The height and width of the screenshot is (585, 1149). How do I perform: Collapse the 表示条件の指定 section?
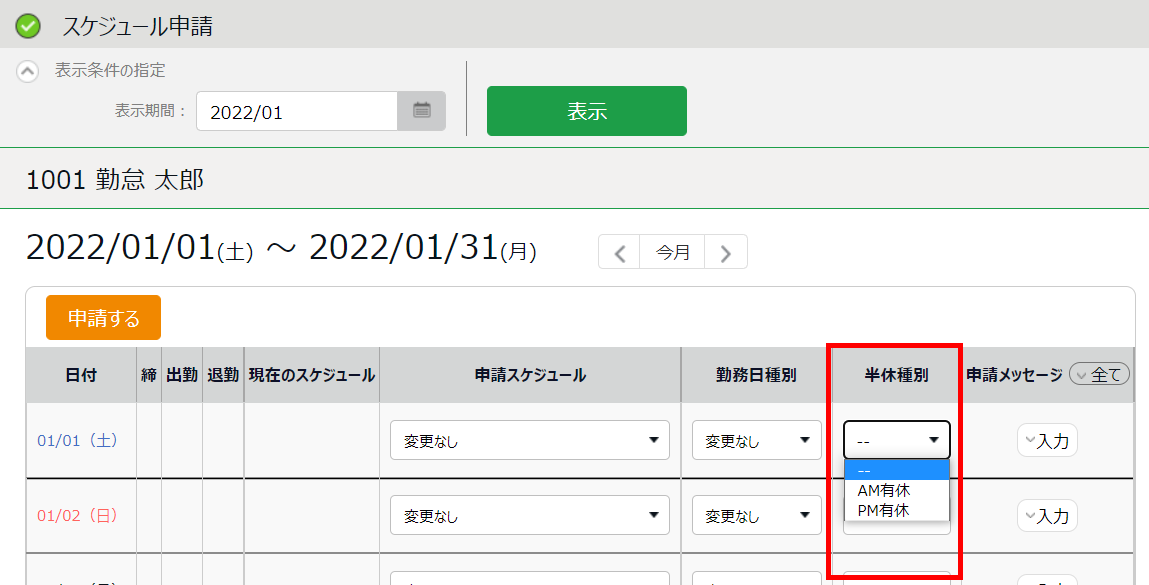pos(29,71)
